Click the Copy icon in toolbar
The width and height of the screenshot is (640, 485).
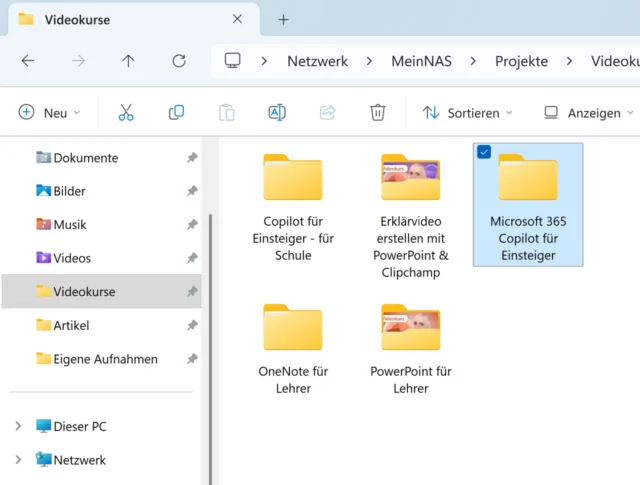click(176, 112)
